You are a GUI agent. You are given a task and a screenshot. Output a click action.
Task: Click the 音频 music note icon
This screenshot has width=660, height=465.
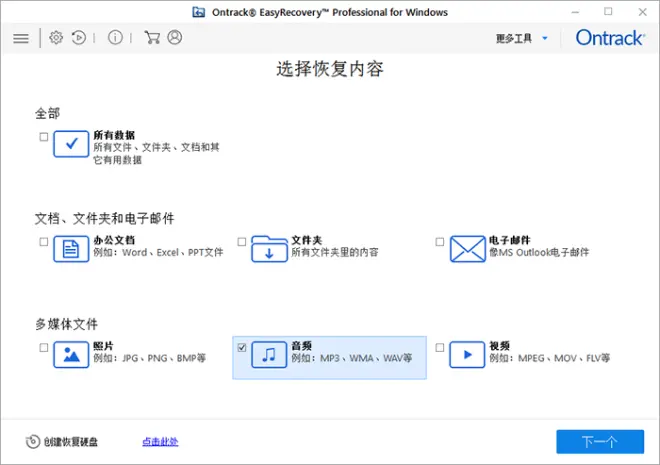tap(269, 355)
